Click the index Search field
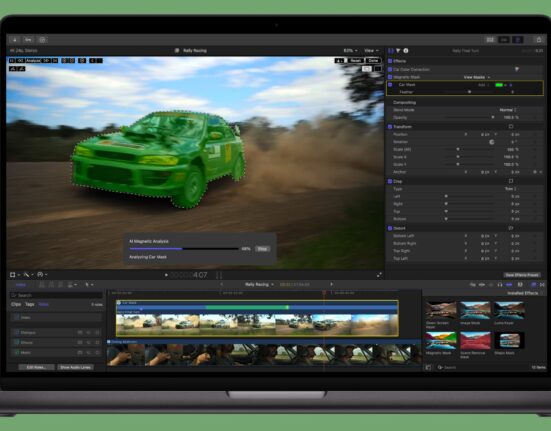 click(x=56, y=295)
